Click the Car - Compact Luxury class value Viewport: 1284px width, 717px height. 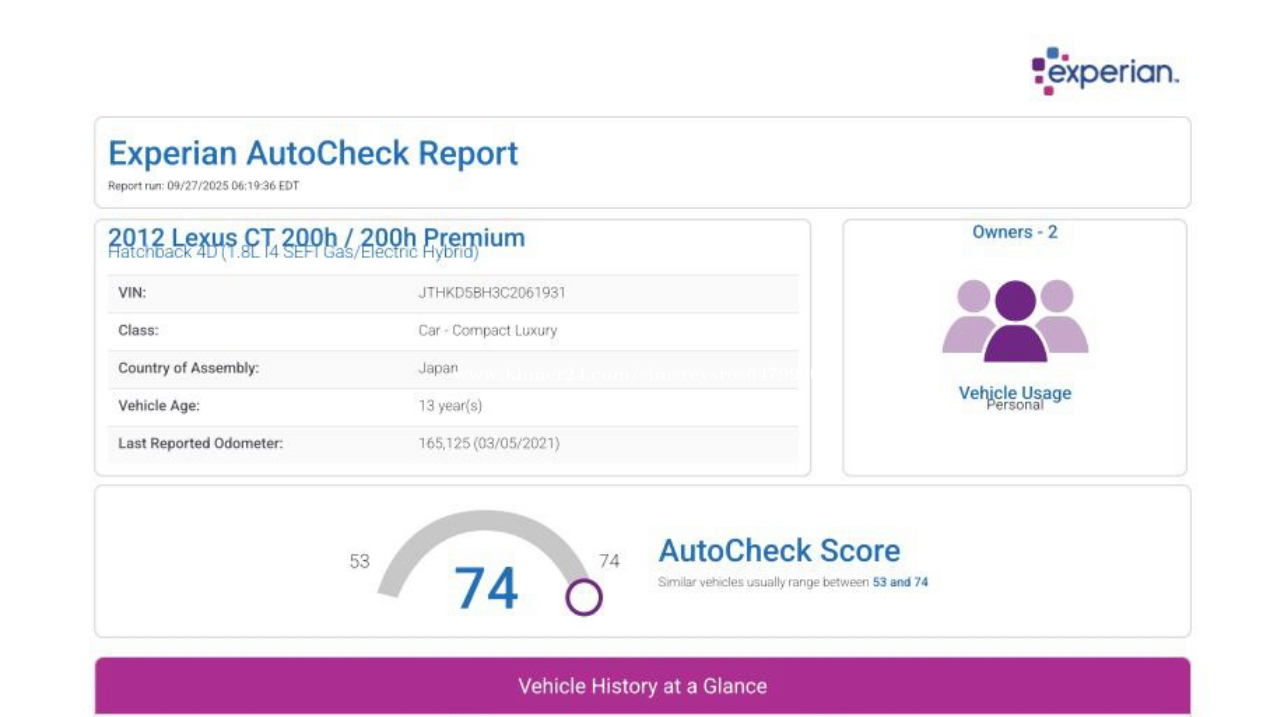pyautogui.click(x=487, y=330)
